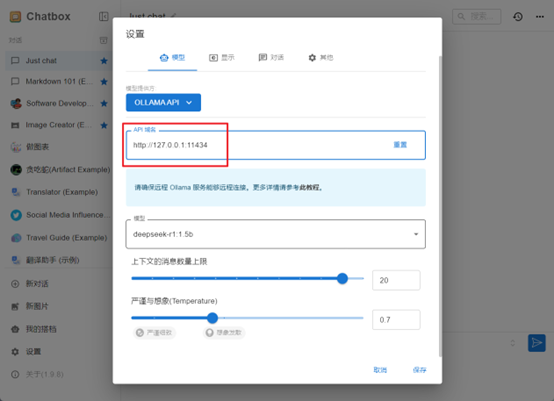Click the model selector arrows near send

513,343
